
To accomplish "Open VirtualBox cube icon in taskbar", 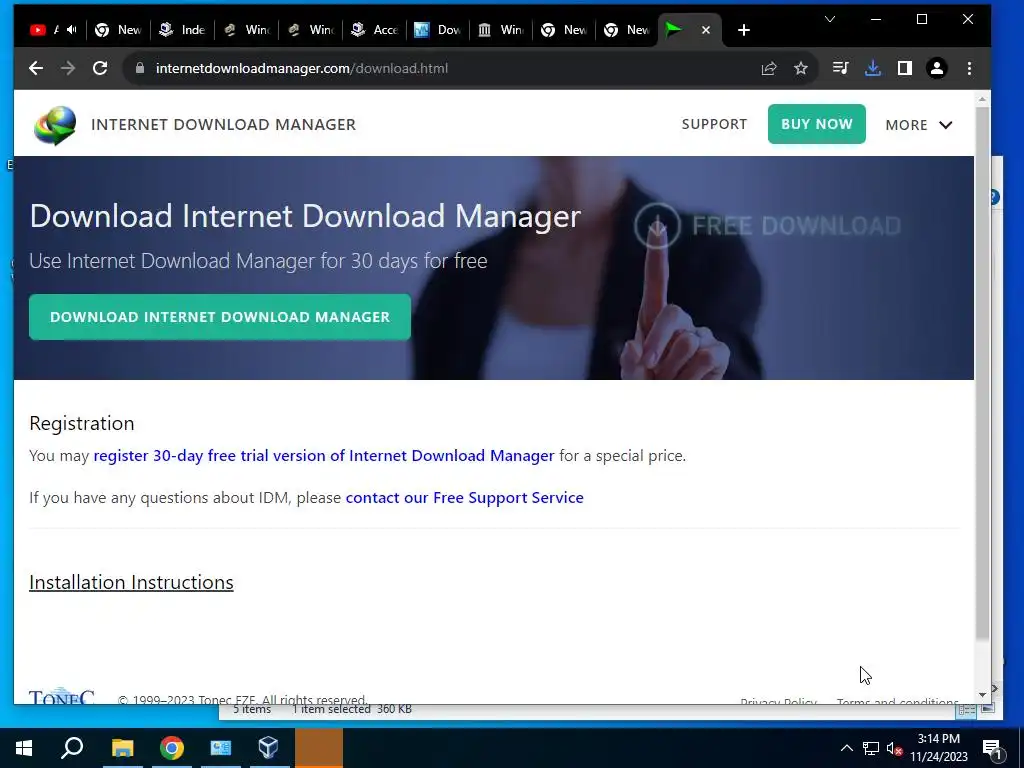I will (268, 748).
